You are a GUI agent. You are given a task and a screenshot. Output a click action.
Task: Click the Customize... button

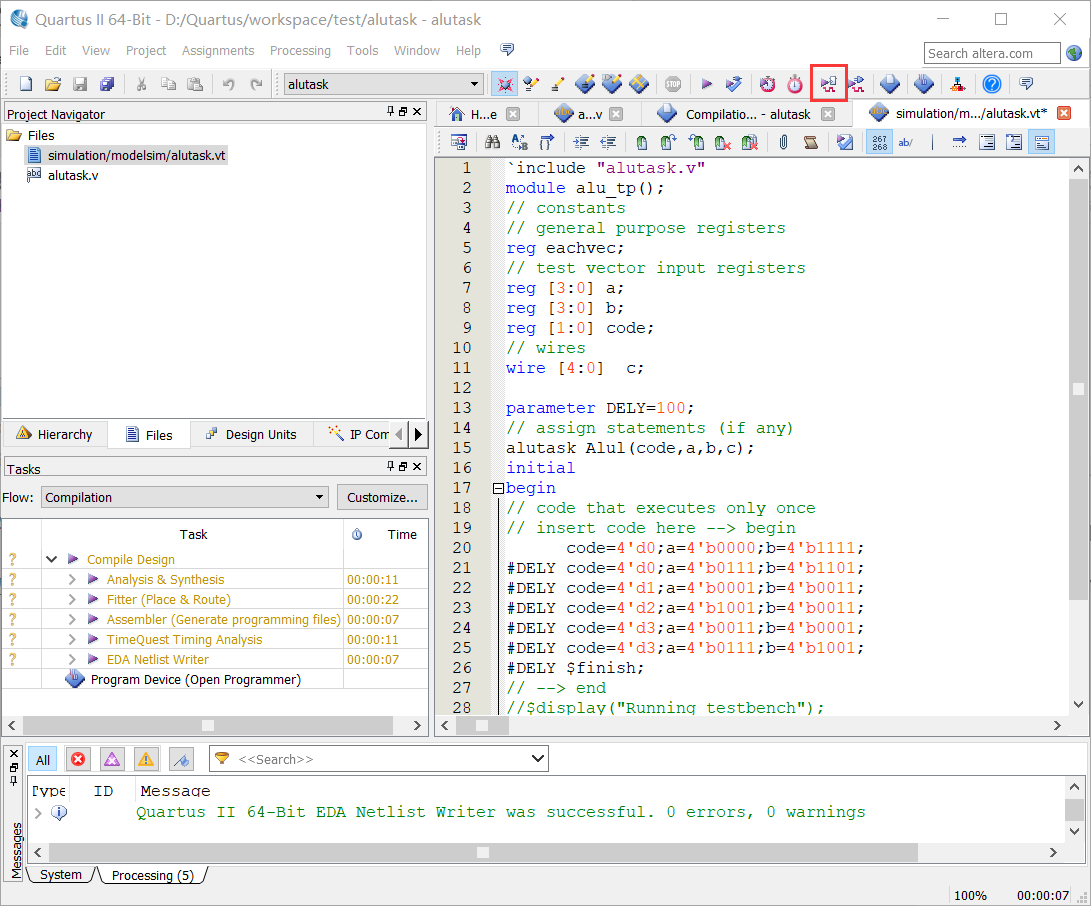[x=382, y=498]
